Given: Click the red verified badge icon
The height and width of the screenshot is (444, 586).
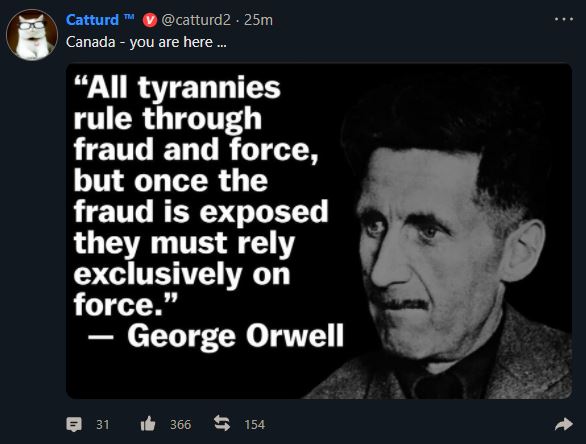Looking at the screenshot, I should click(149, 20).
